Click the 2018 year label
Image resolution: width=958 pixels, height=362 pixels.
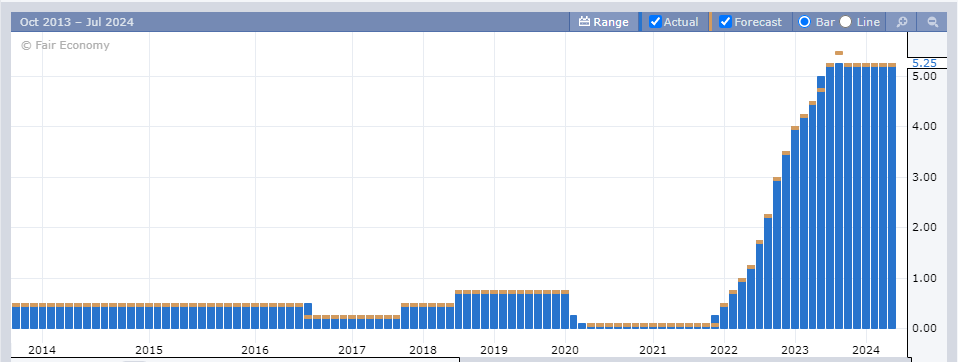pyautogui.click(x=423, y=350)
